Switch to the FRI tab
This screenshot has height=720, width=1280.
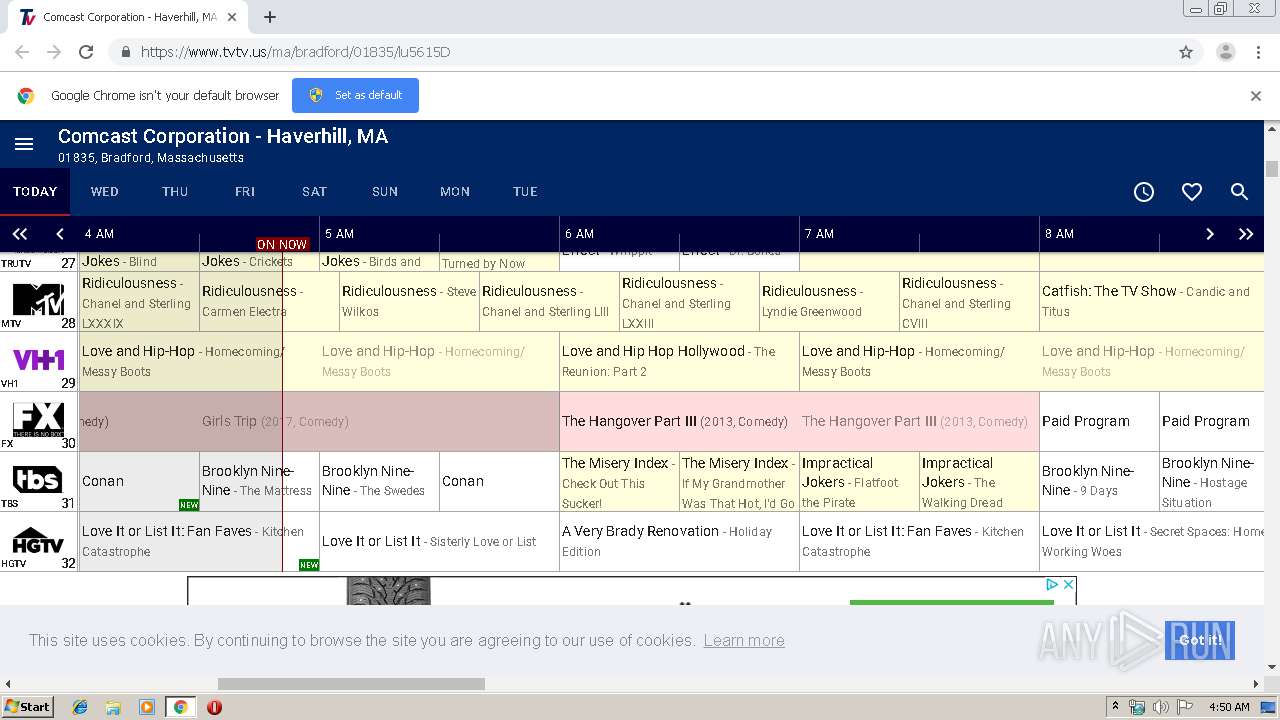click(x=245, y=192)
